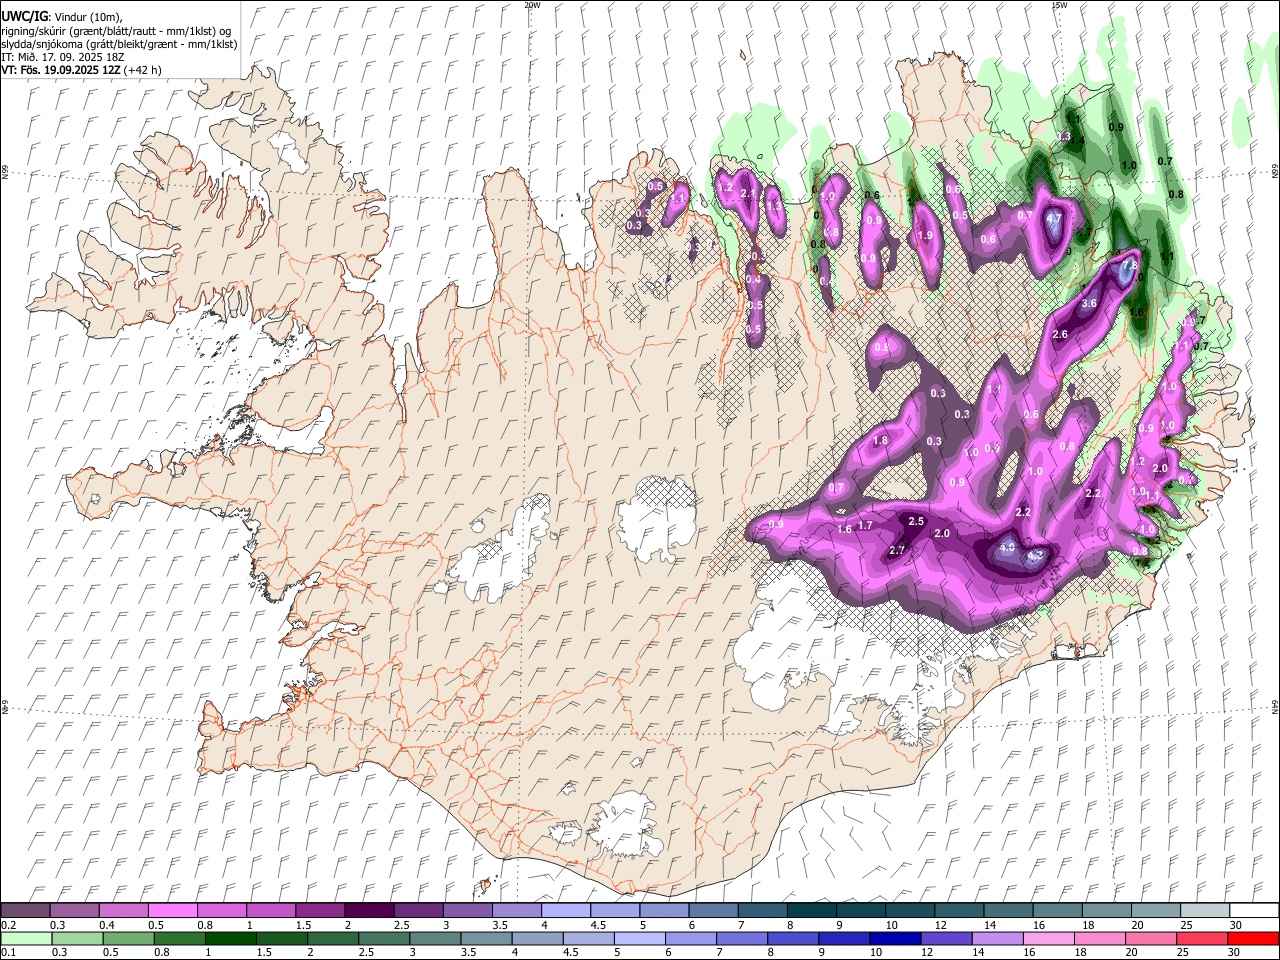1280x960 pixels.
Task: Pick the snow legend swatch between 3 and 3.5
Action: click(x=468, y=910)
